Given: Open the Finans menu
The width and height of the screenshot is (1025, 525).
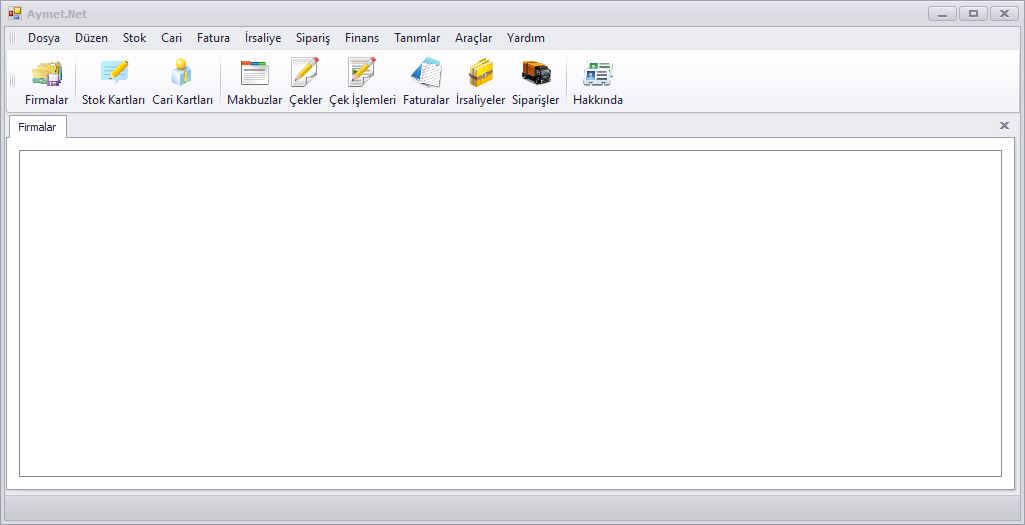Looking at the screenshot, I should coord(362,38).
